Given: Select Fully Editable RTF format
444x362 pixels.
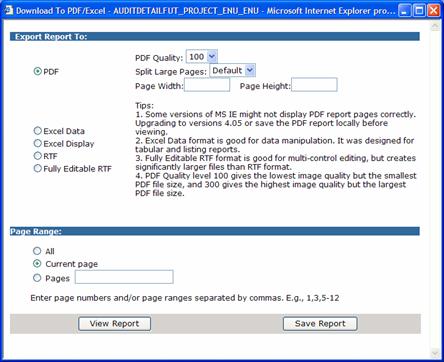Looking at the screenshot, I should point(38,168).
